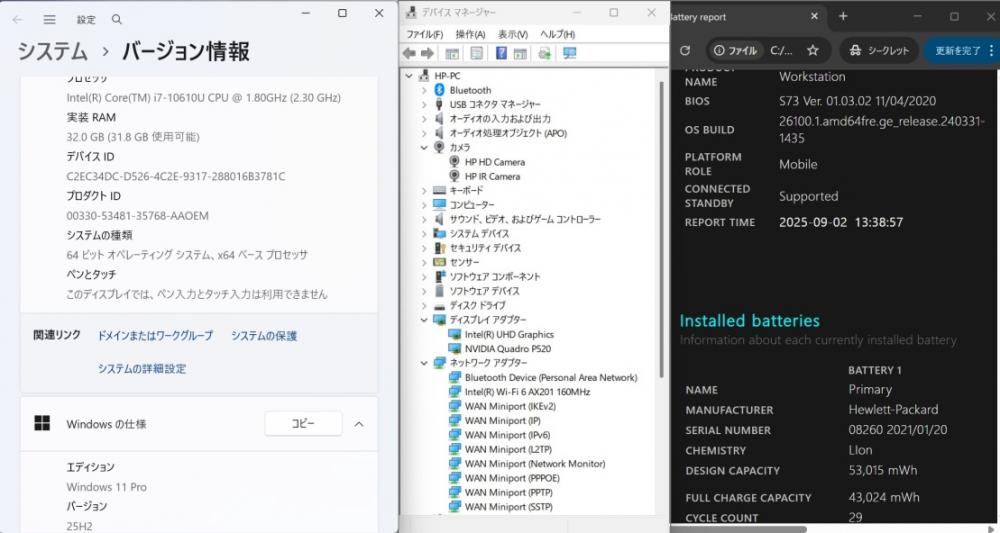Click Device Manager help toolbar icon
1000x533 pixels.
pos(501,54)
